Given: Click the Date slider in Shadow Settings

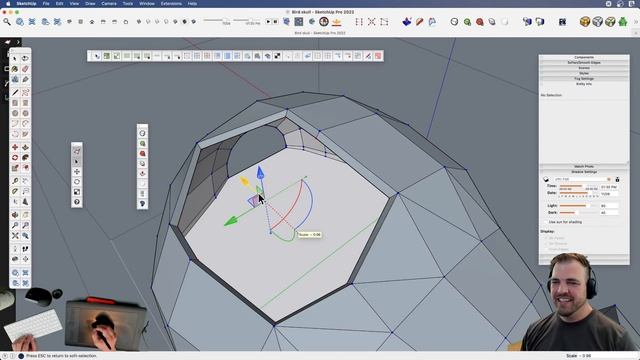Looking at the screenshot, I should pos(578,193).
